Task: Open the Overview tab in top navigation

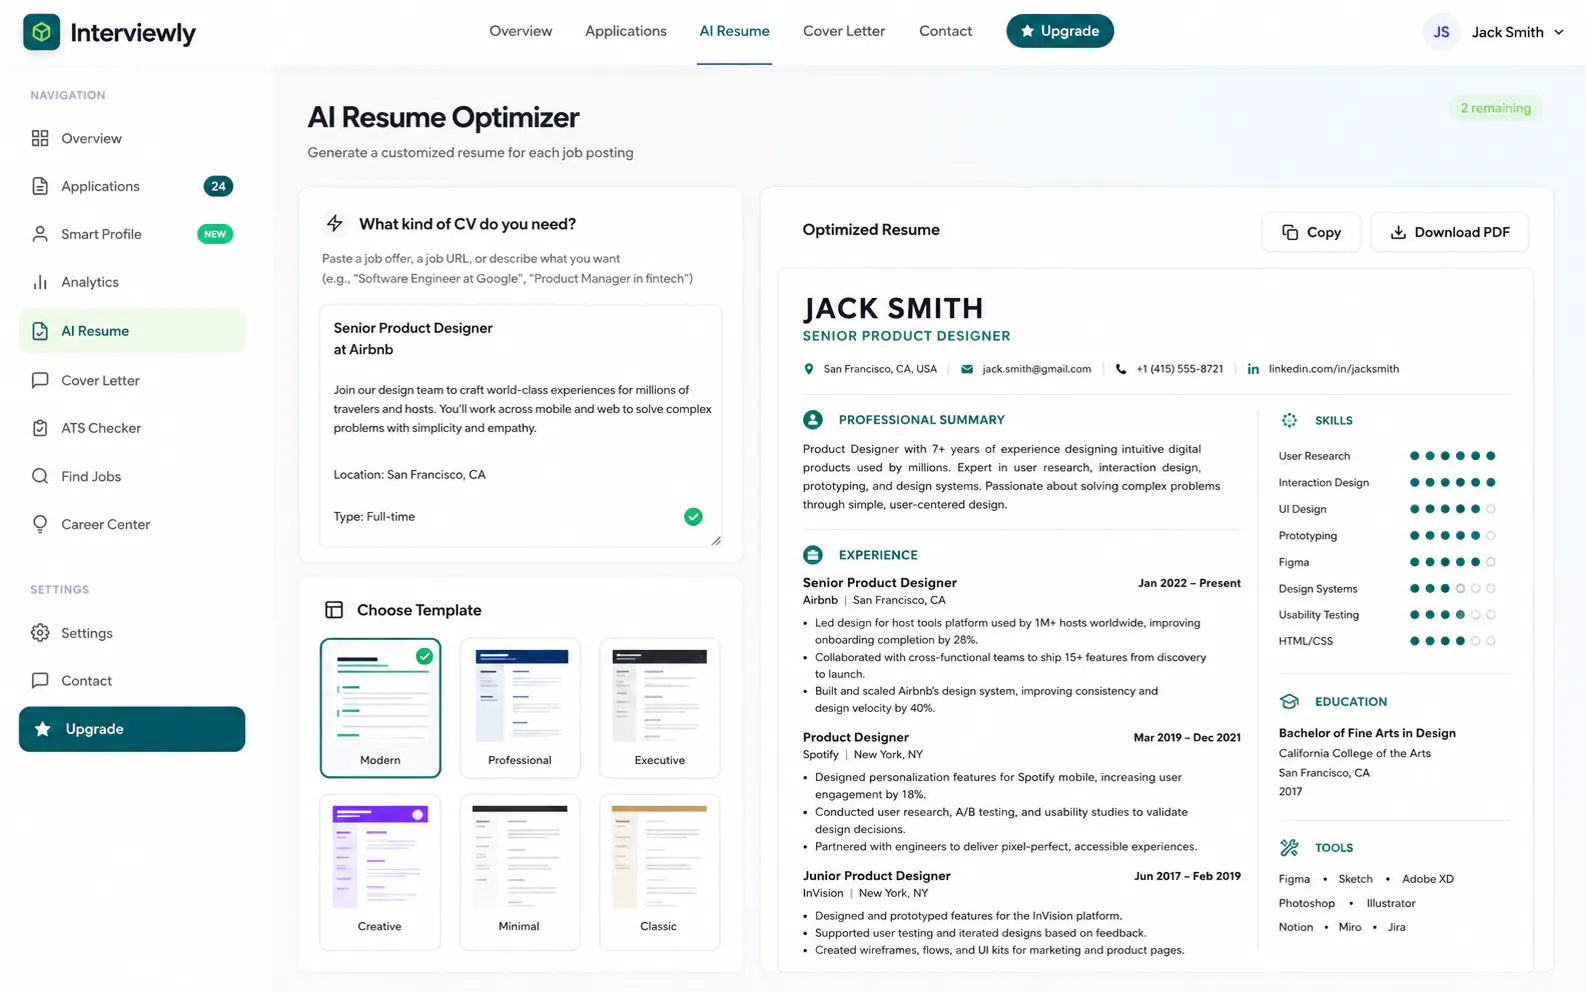Action: coord(521,31)
